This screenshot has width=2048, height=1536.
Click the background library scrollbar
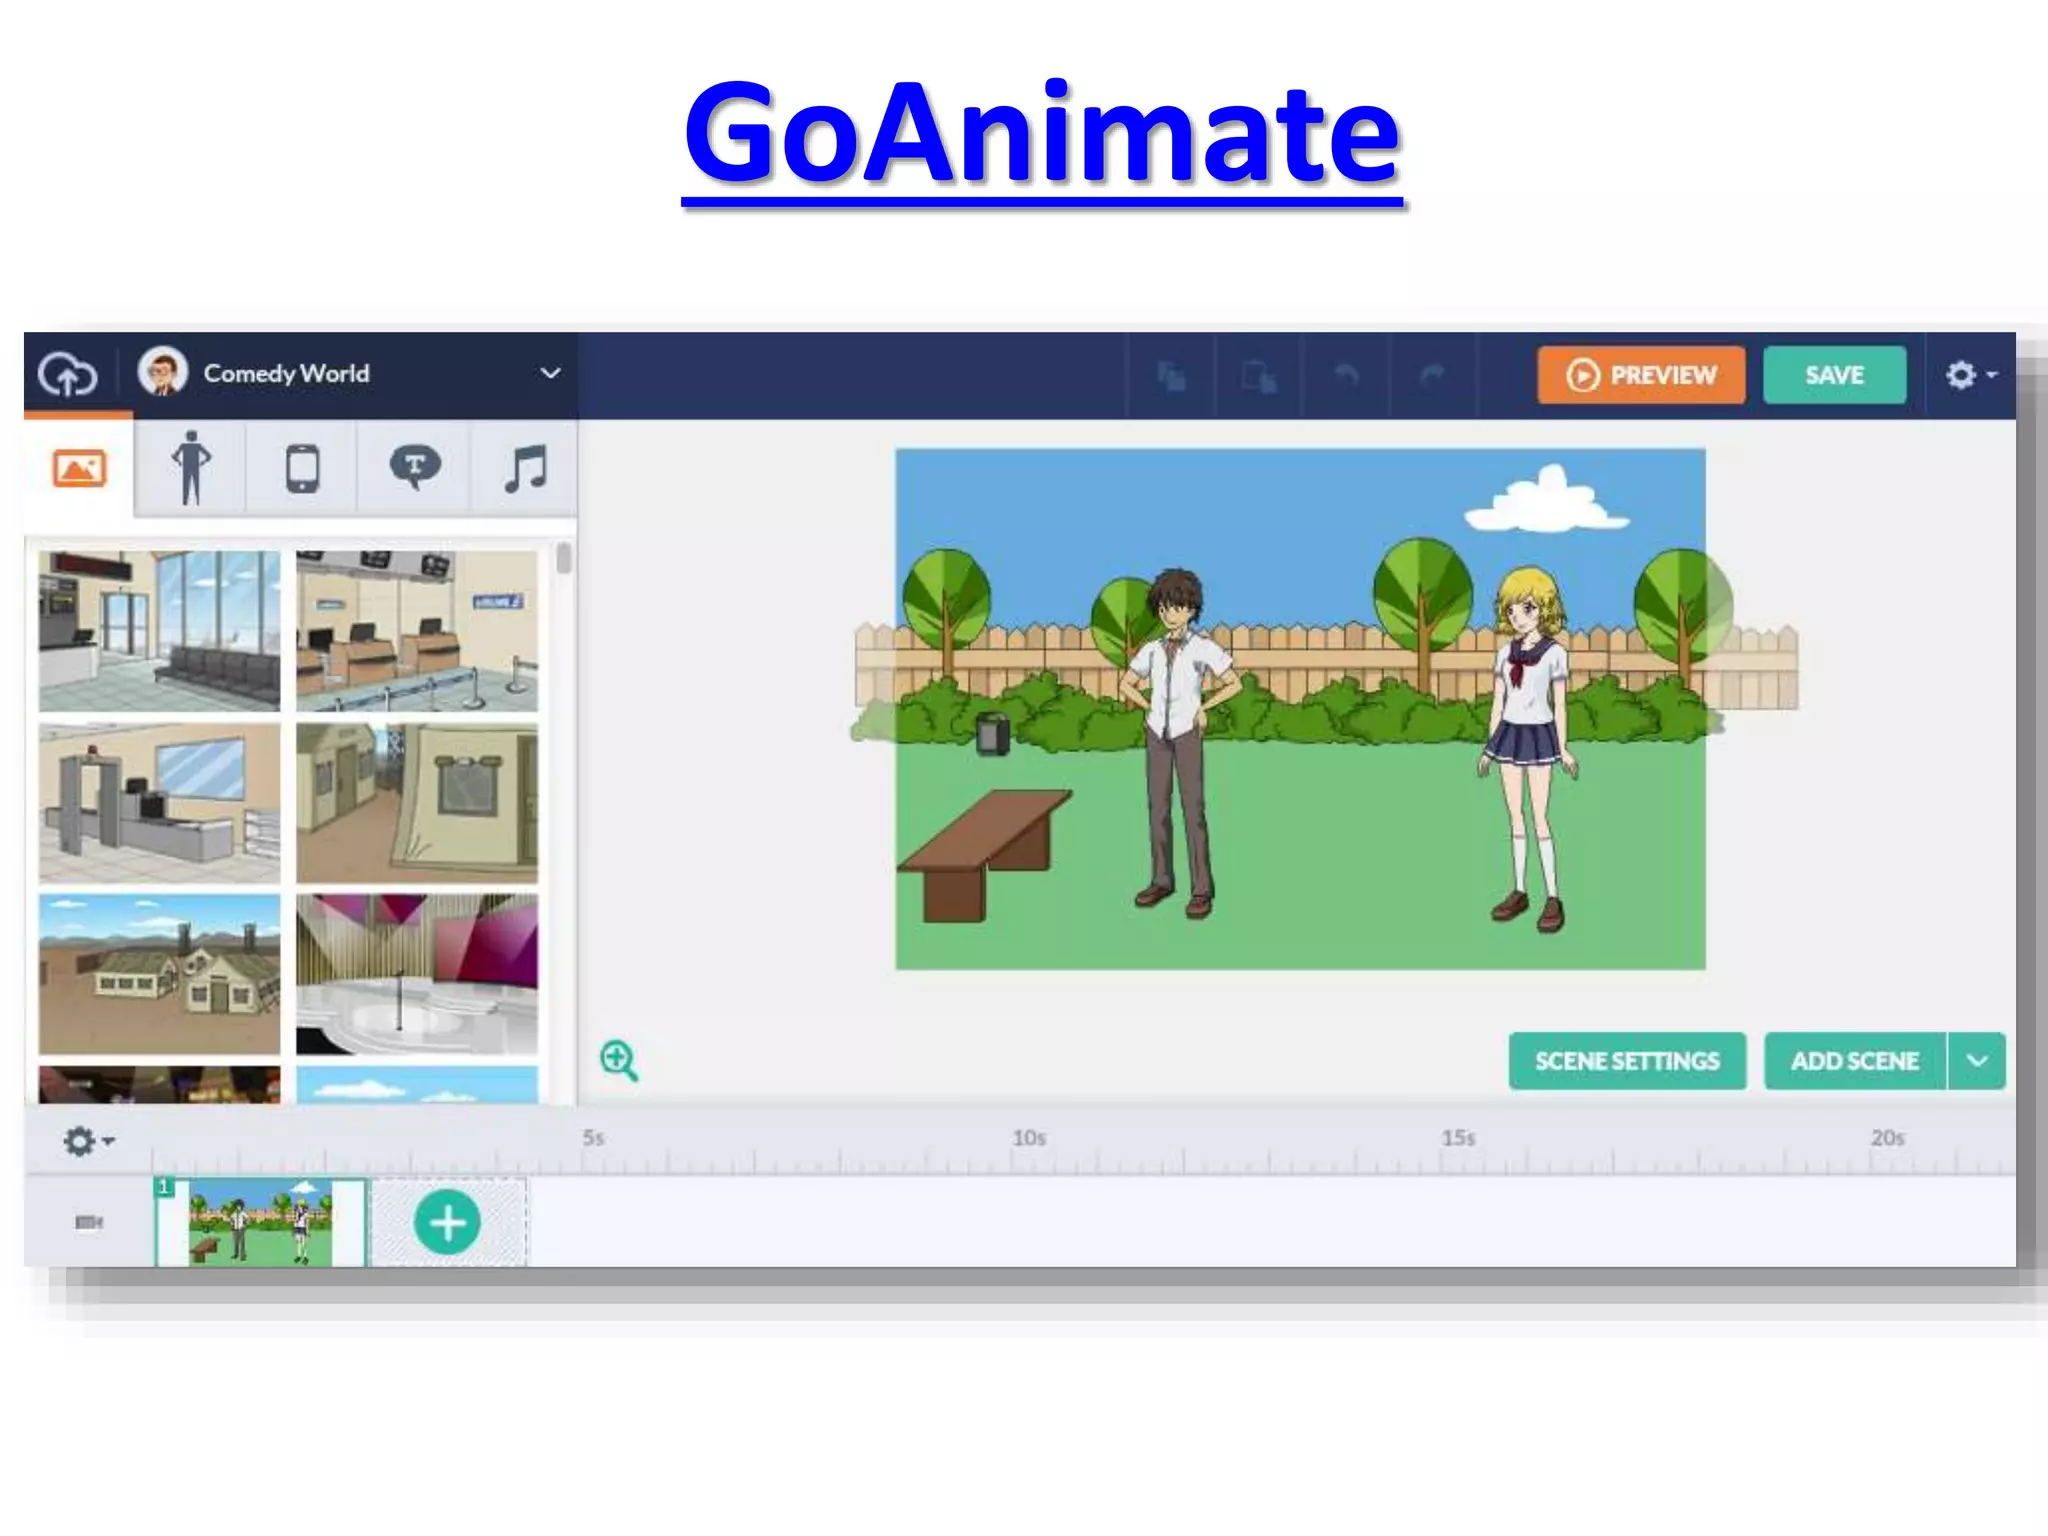point(564,558)
